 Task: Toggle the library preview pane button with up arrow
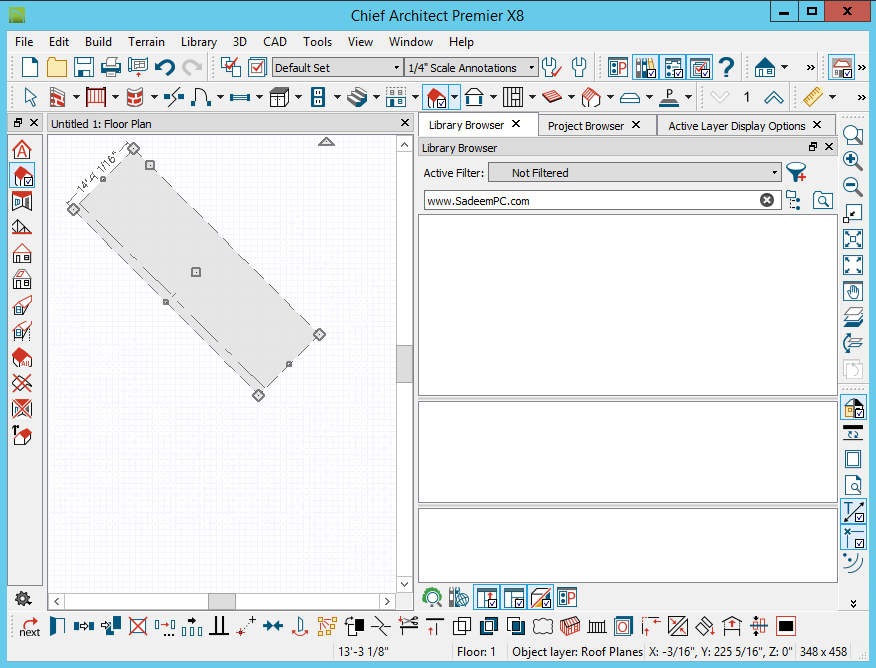[x=487, y=598]
